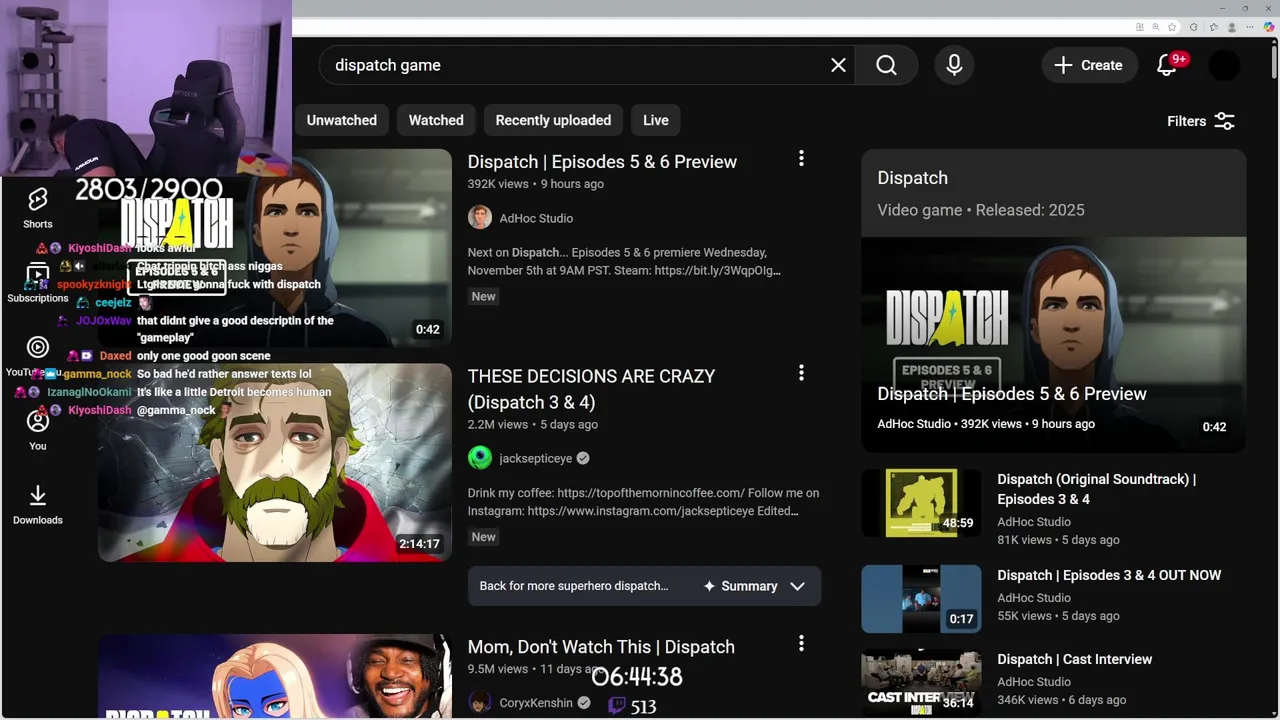1280x720 pixels.
Task: Open more options for Mom, Don't Watch This
Action: [801, 644]
